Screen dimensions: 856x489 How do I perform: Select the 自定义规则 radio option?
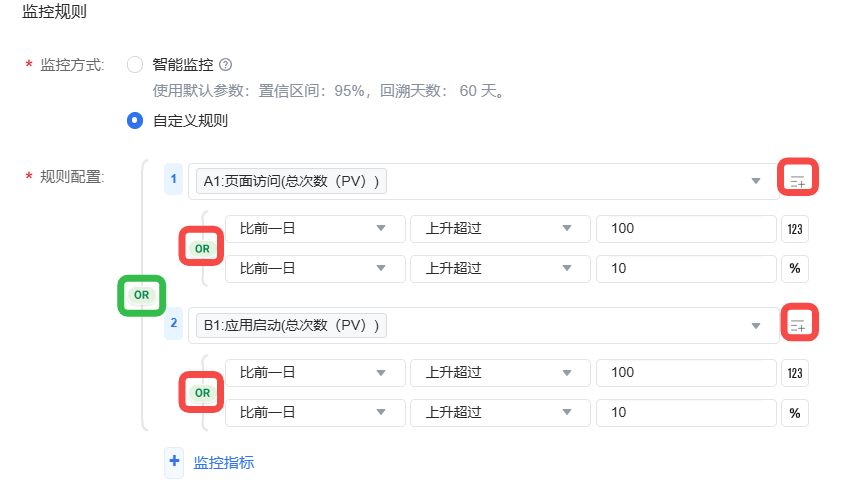pyautogui.click(x=135, y=121)
